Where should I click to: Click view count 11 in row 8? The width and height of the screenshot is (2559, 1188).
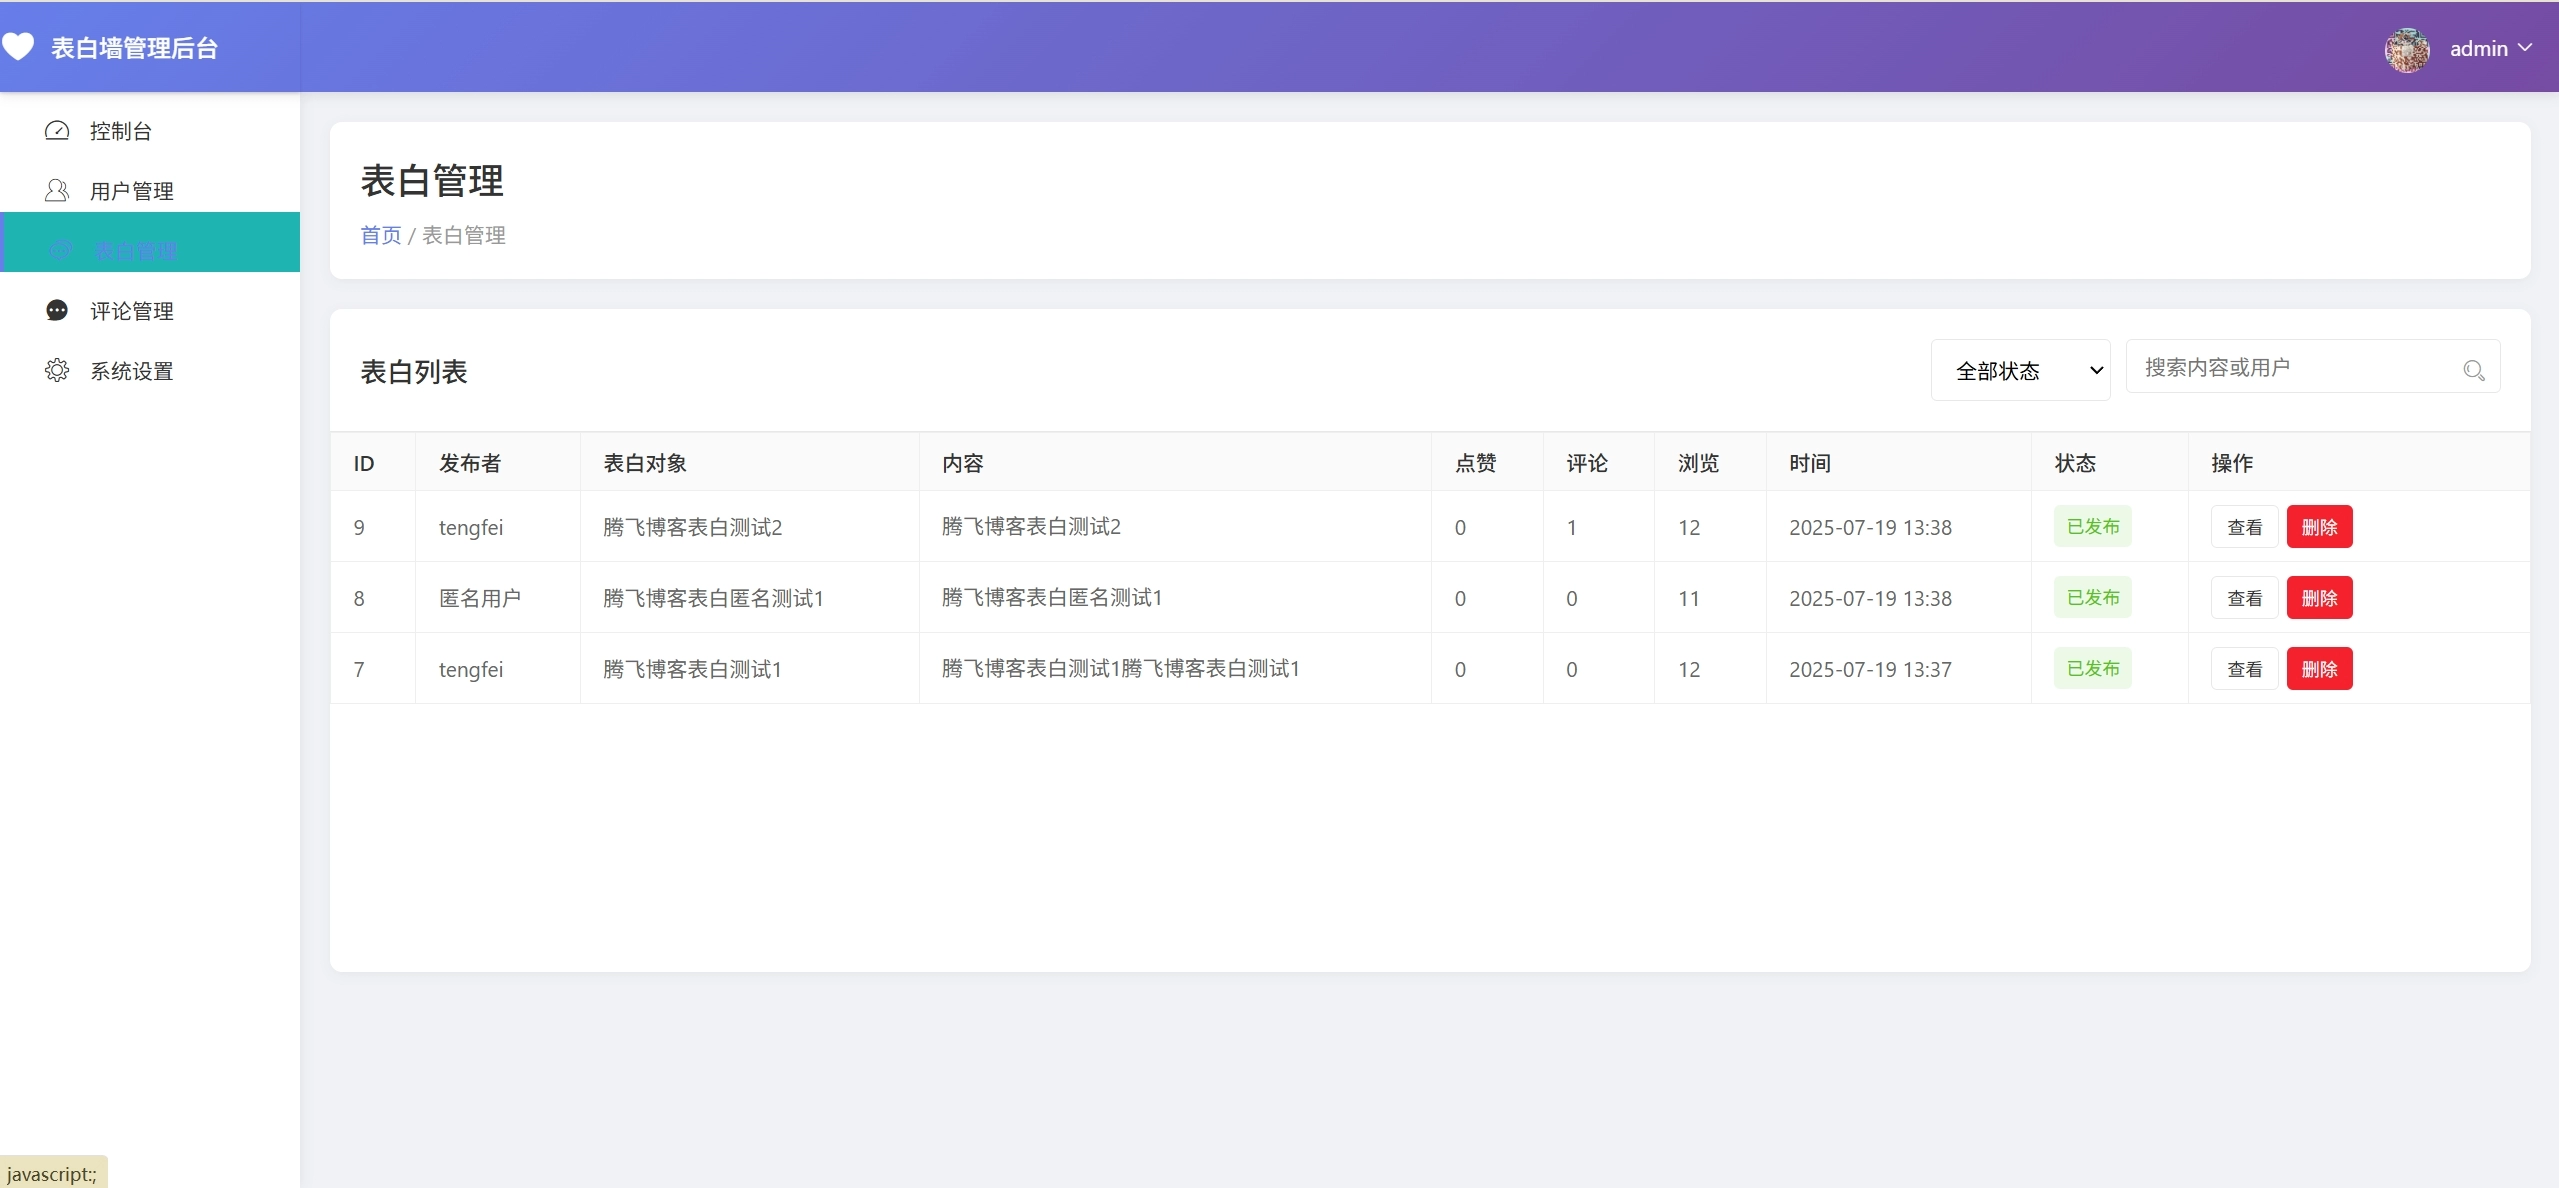[1689, 598]
